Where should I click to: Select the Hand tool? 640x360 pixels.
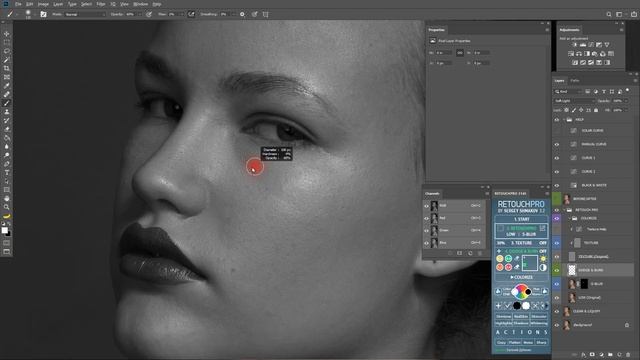pyautogui.click(x=7, y=198)
